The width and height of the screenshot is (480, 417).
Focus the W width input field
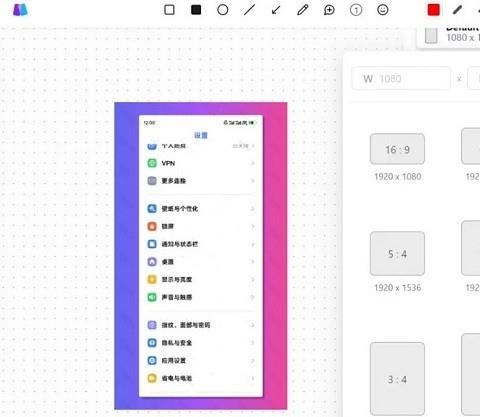(401, 79)
